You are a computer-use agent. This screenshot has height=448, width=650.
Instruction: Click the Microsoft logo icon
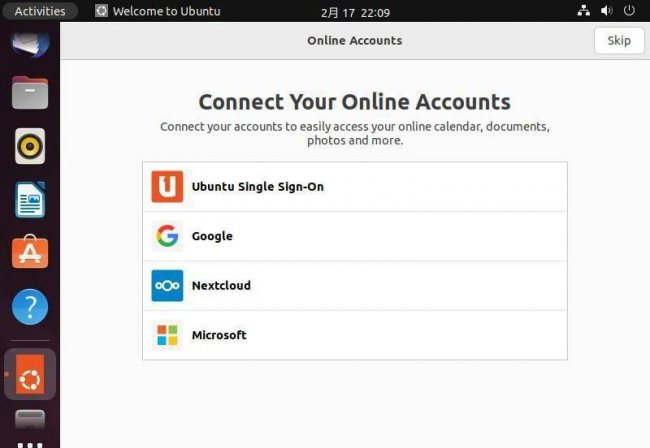tap(167, 335)
